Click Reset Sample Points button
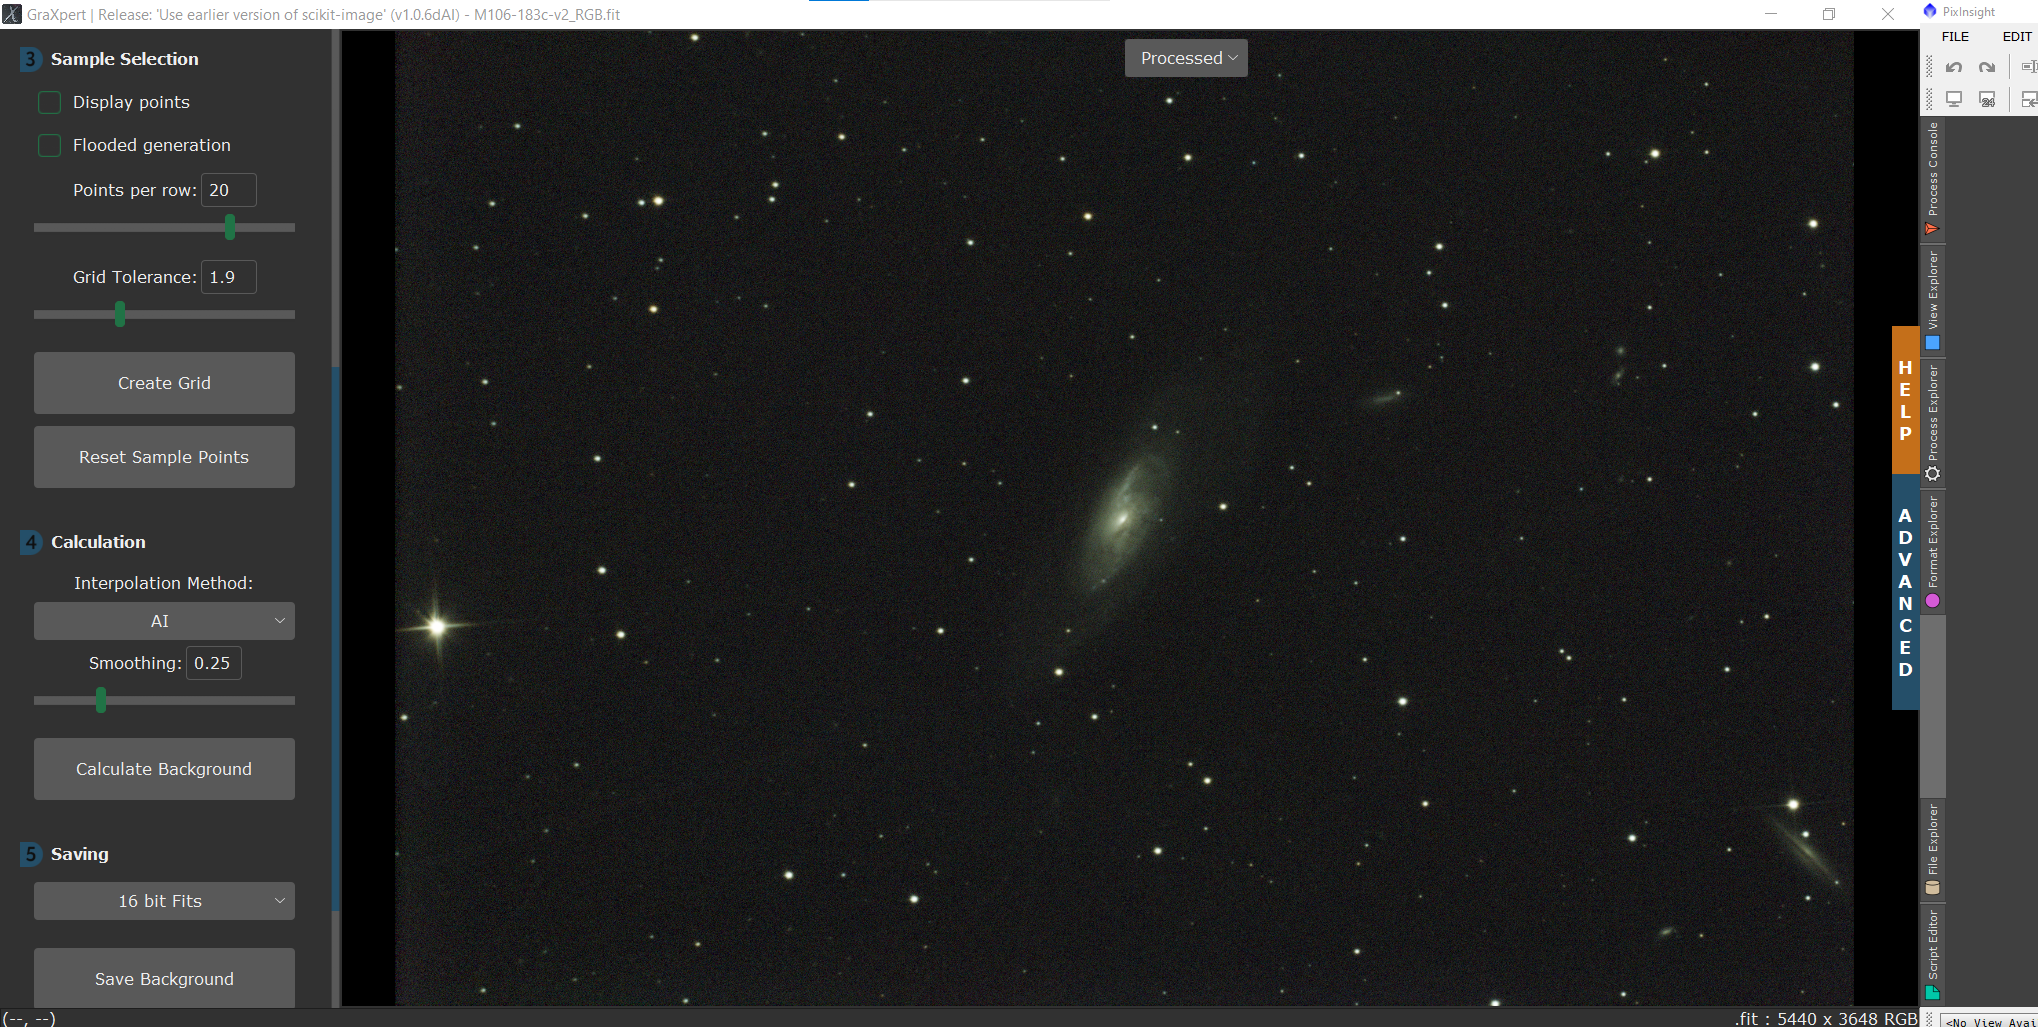Viewport: 2038px width, 1027px height. [x=164, y=457]
